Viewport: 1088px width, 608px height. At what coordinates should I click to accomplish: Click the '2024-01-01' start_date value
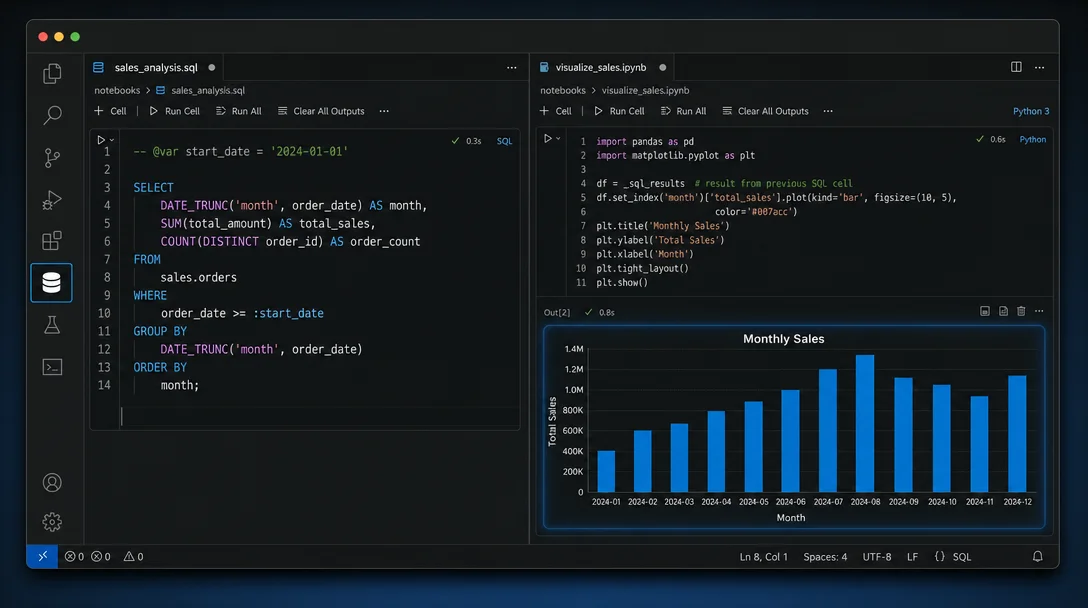tap(309, 151)
